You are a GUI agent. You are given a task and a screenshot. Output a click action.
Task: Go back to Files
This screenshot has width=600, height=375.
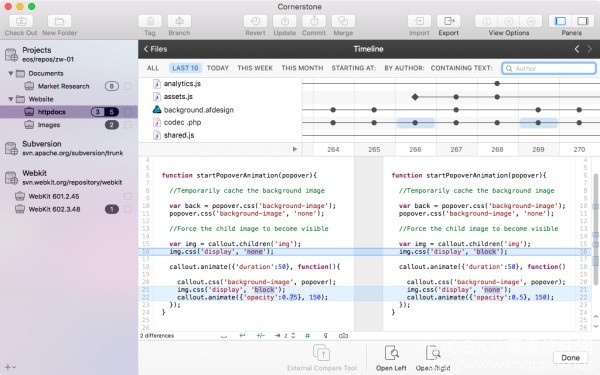point(155,49)
